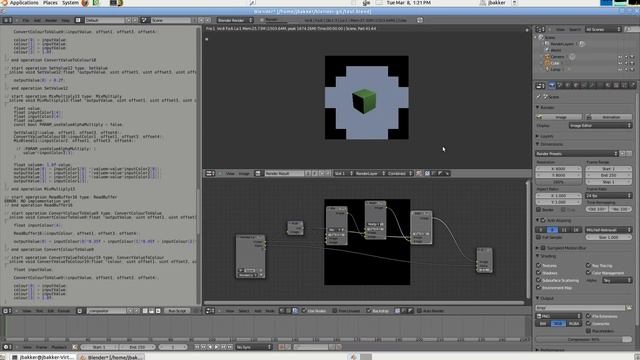Toggle Backdrop in the node editor header
Screen dimensions: 640x360
click(x=369, y=311)
